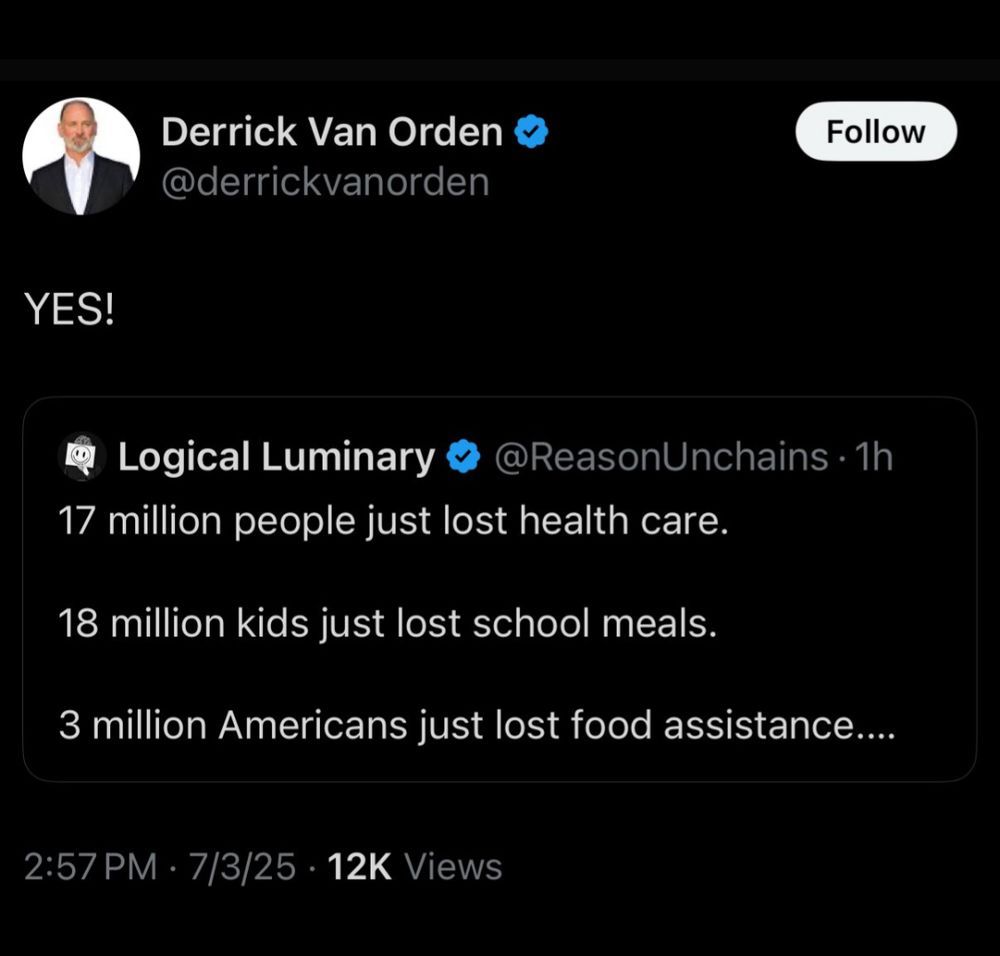Click the Derrick Van Orden display name
Viewport: 1000px width, 956px height.
[332, 131]
